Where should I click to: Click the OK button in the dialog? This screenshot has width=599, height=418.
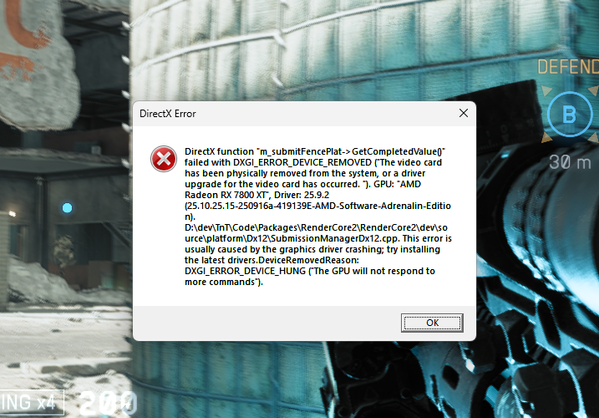432,323
